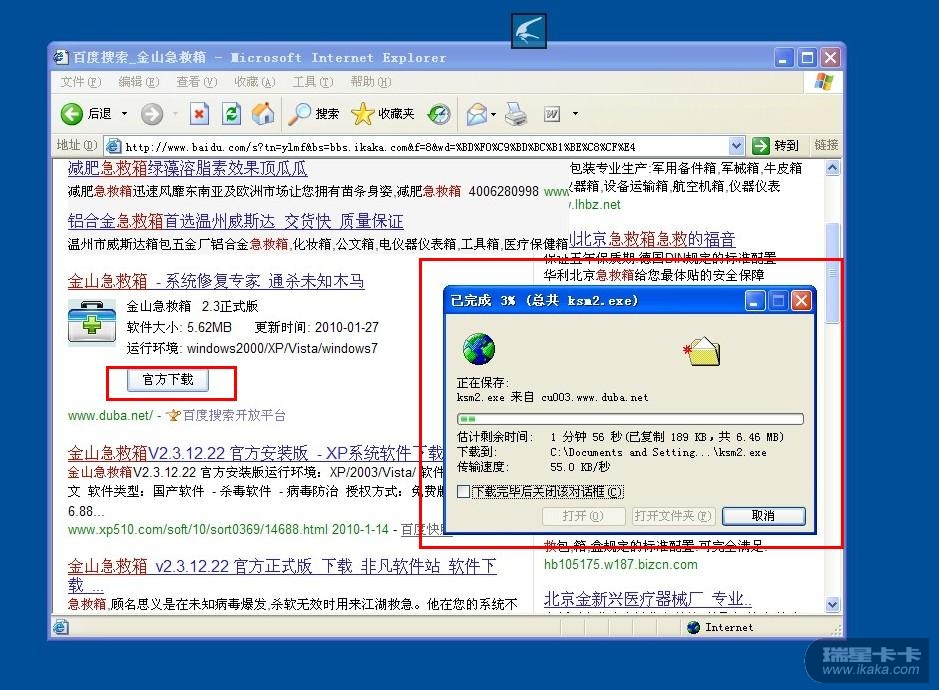
Task: Open sidebar link 北京急救箱急救的福音
Action: [651, 239]
